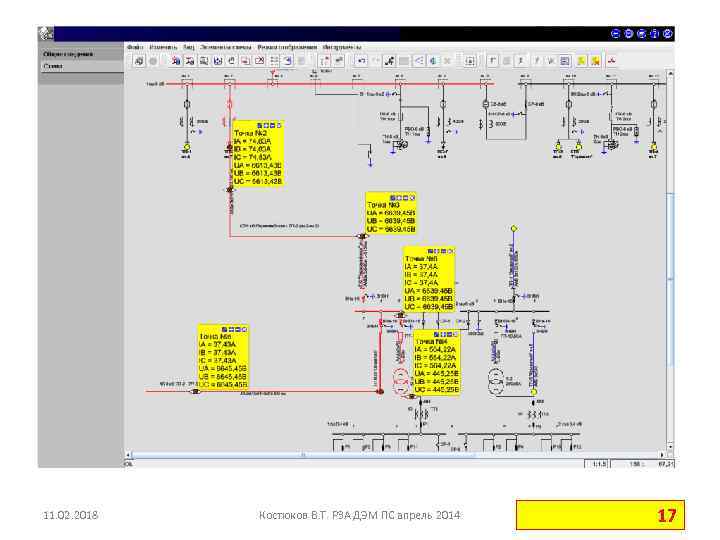Toggle first blue square on Точка №4 popup
The image size is (720, 540).
(437, 335)
